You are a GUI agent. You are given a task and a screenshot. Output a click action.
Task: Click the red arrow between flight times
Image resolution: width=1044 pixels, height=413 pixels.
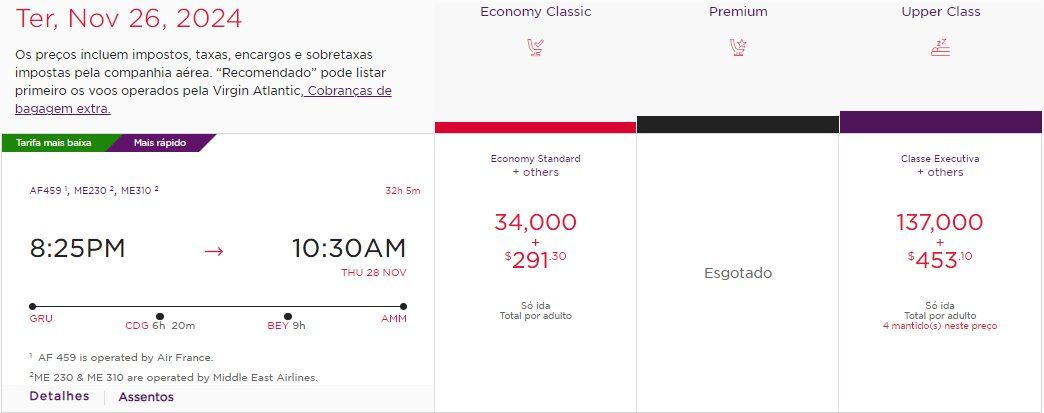click(214, 251)
